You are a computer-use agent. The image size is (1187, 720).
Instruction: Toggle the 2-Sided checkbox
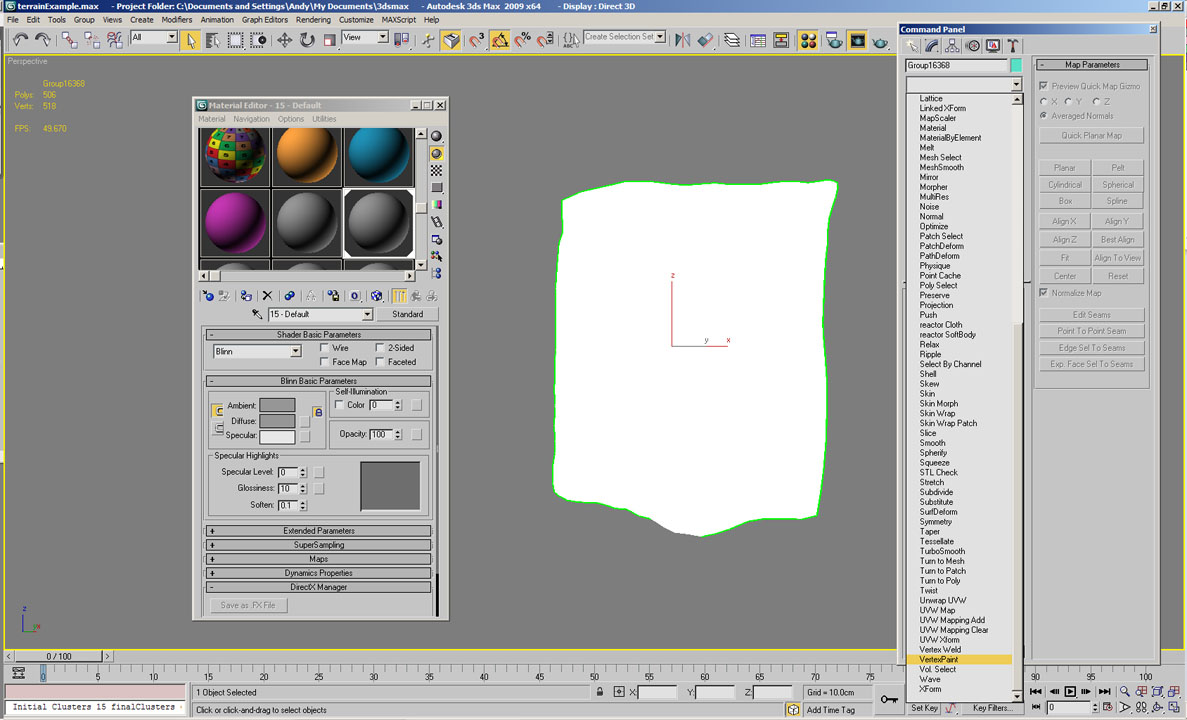tap(380, 348)
